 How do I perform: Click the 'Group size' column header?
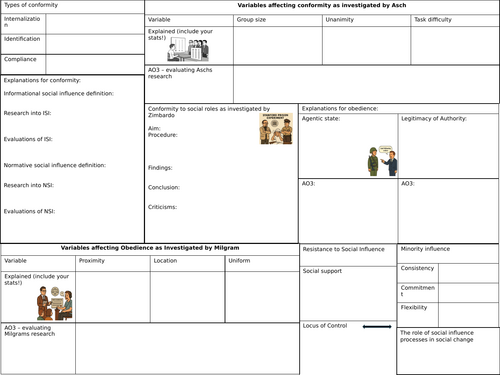click(x=278, y=20)
